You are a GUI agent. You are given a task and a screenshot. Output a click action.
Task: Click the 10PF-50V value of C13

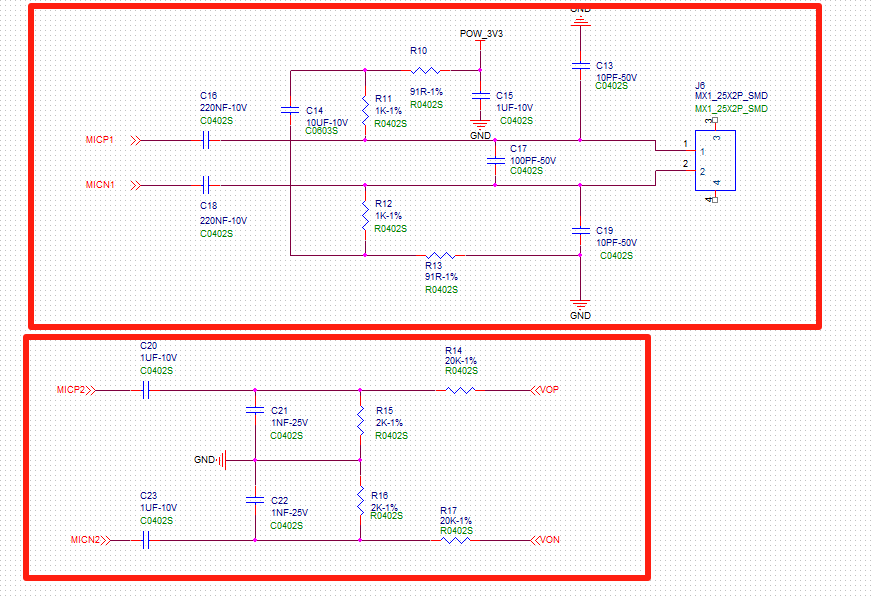[616, 77]
